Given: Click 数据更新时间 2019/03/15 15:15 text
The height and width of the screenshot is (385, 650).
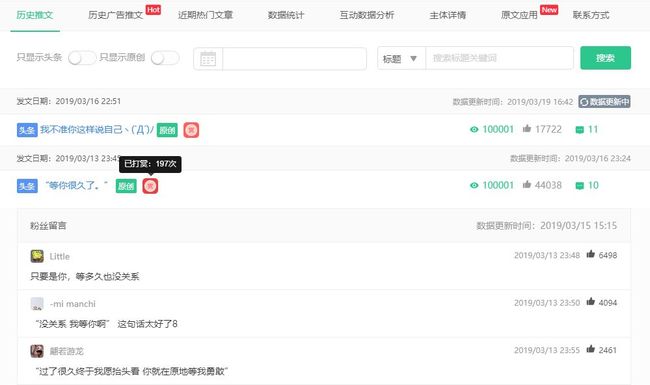Looking at the screenshot, I should [547, 225].
